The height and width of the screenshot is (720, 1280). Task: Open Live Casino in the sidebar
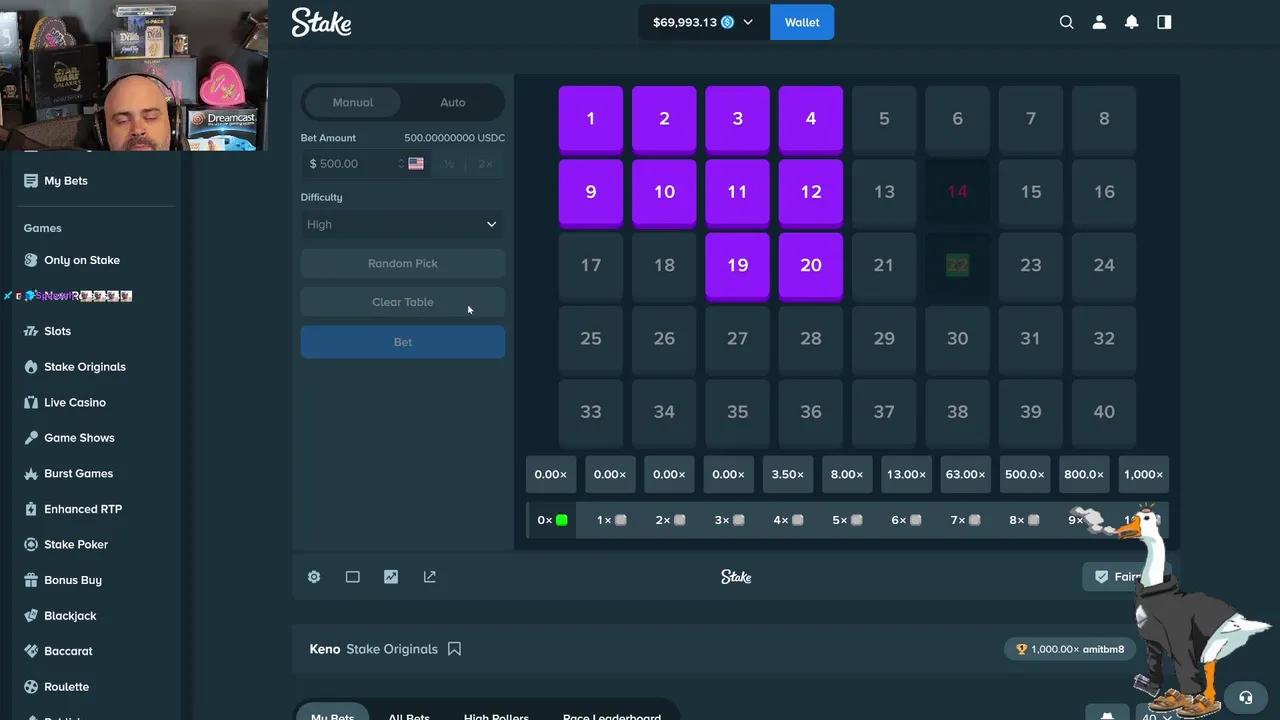coord(75,402)
